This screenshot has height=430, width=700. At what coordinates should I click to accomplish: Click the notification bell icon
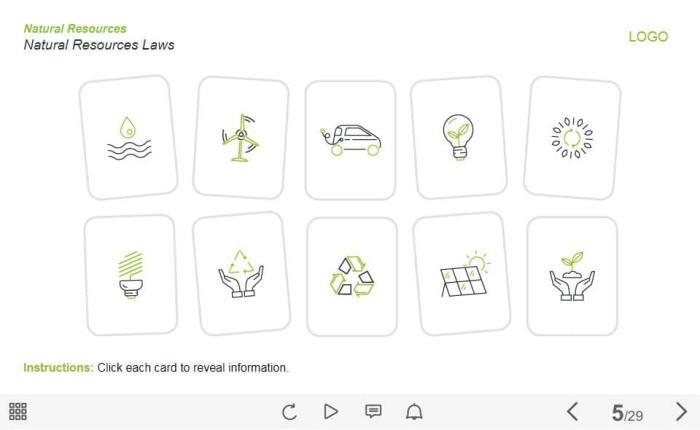click(x=414, y=411)
